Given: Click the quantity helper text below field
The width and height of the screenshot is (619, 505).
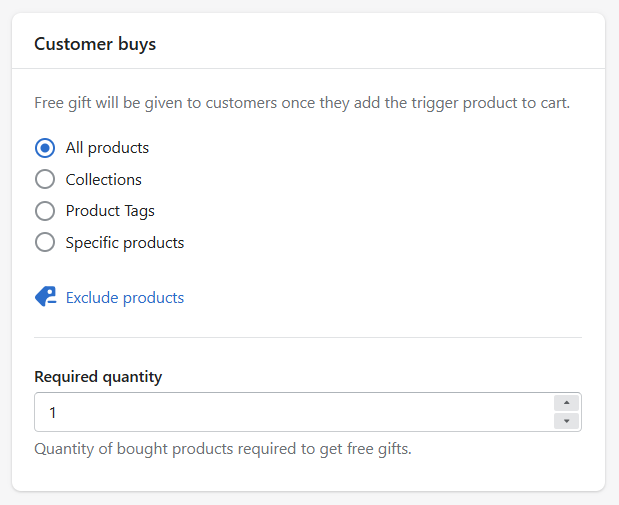Looking at the screenshot, I should point(223,449).
